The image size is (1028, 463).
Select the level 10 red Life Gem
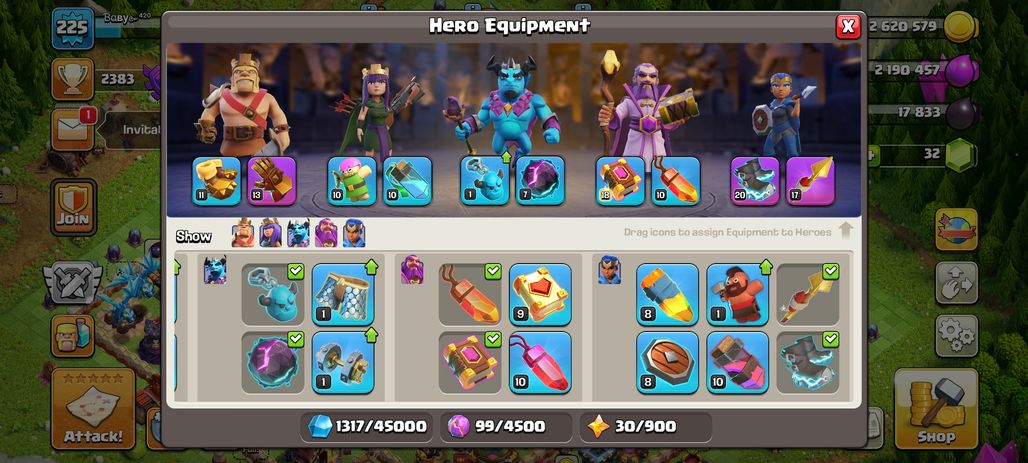tap(540, 363)
